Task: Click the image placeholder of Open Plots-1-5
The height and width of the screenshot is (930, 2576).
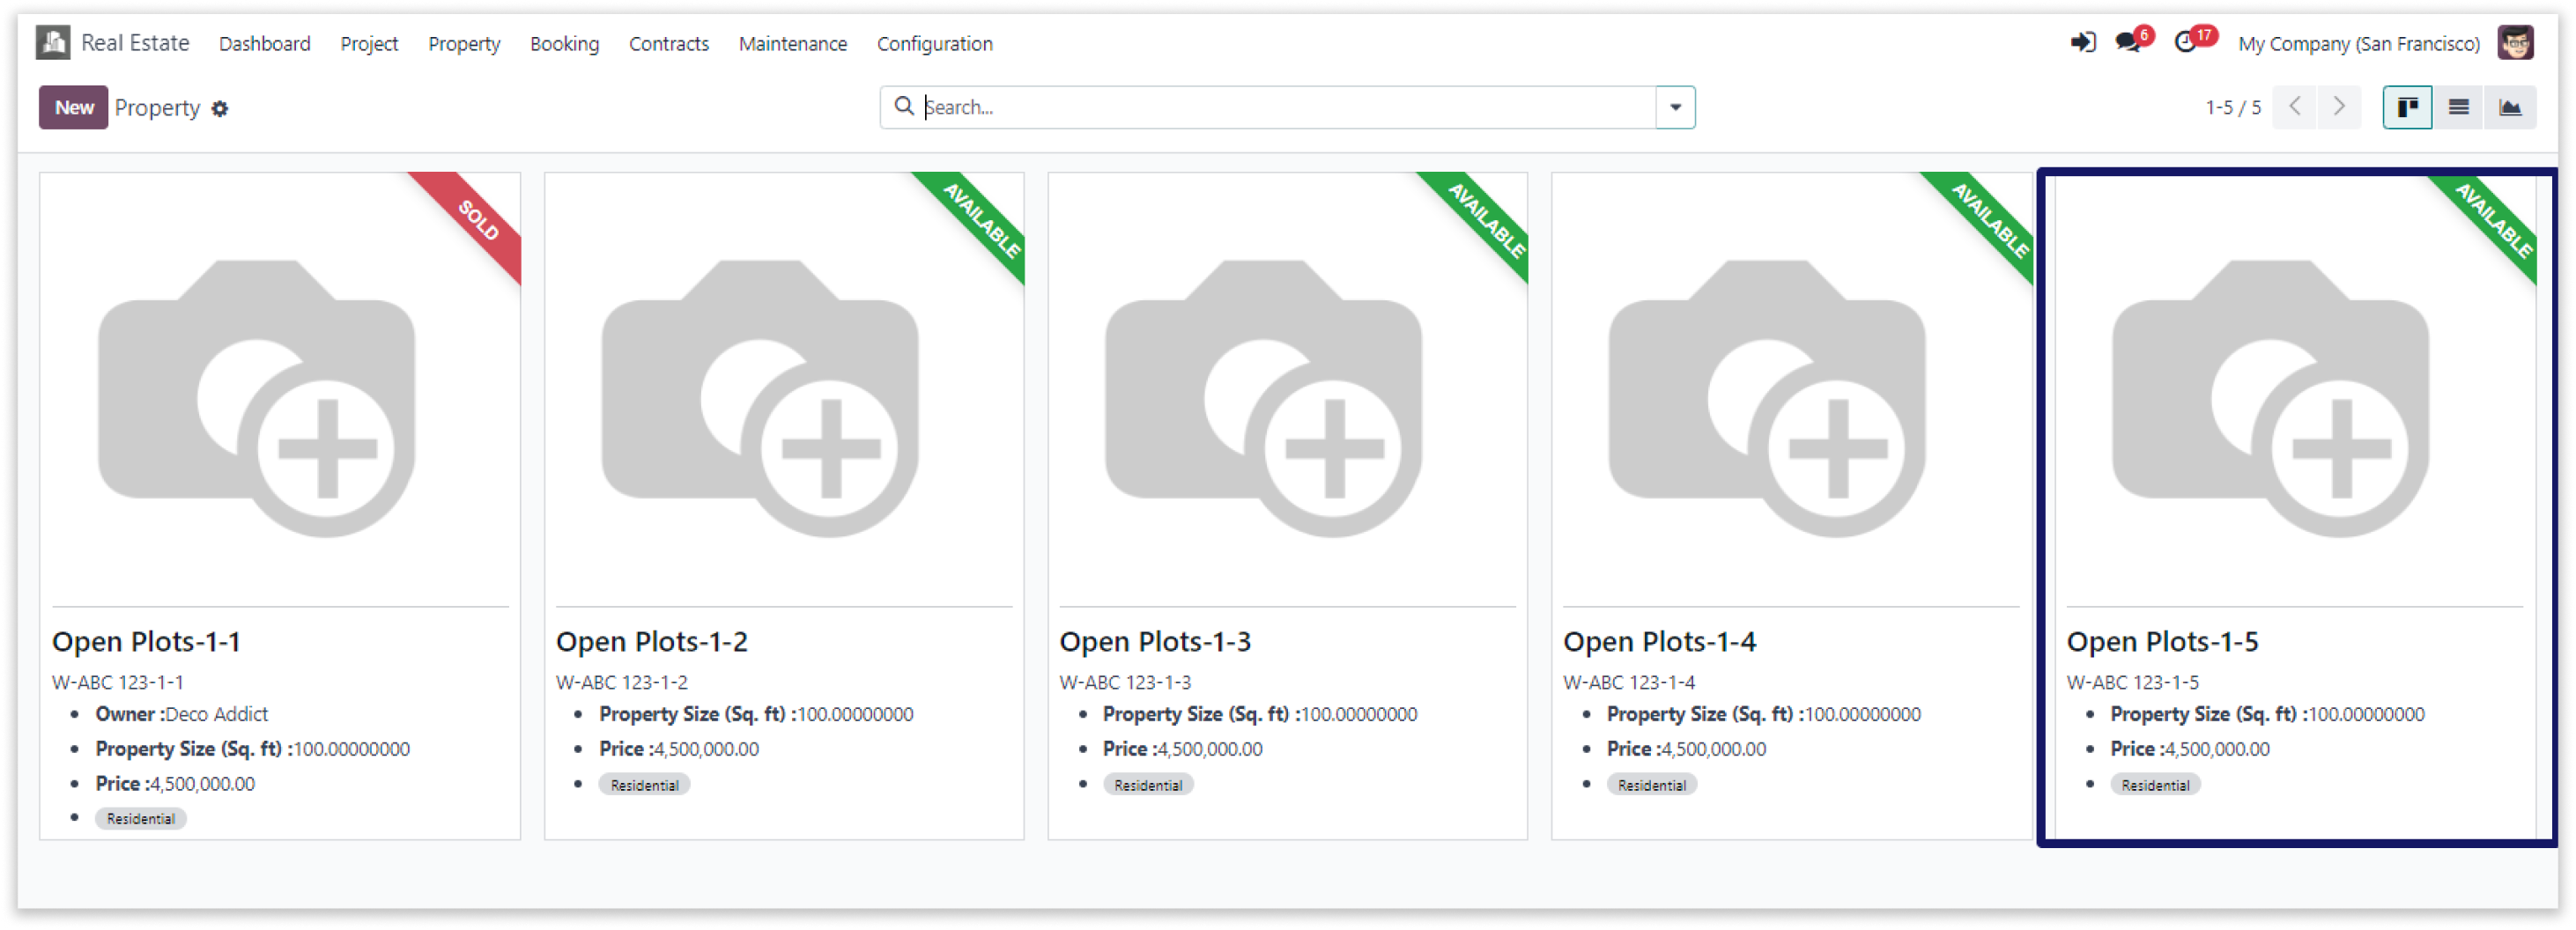Action: coord(2270,398)
